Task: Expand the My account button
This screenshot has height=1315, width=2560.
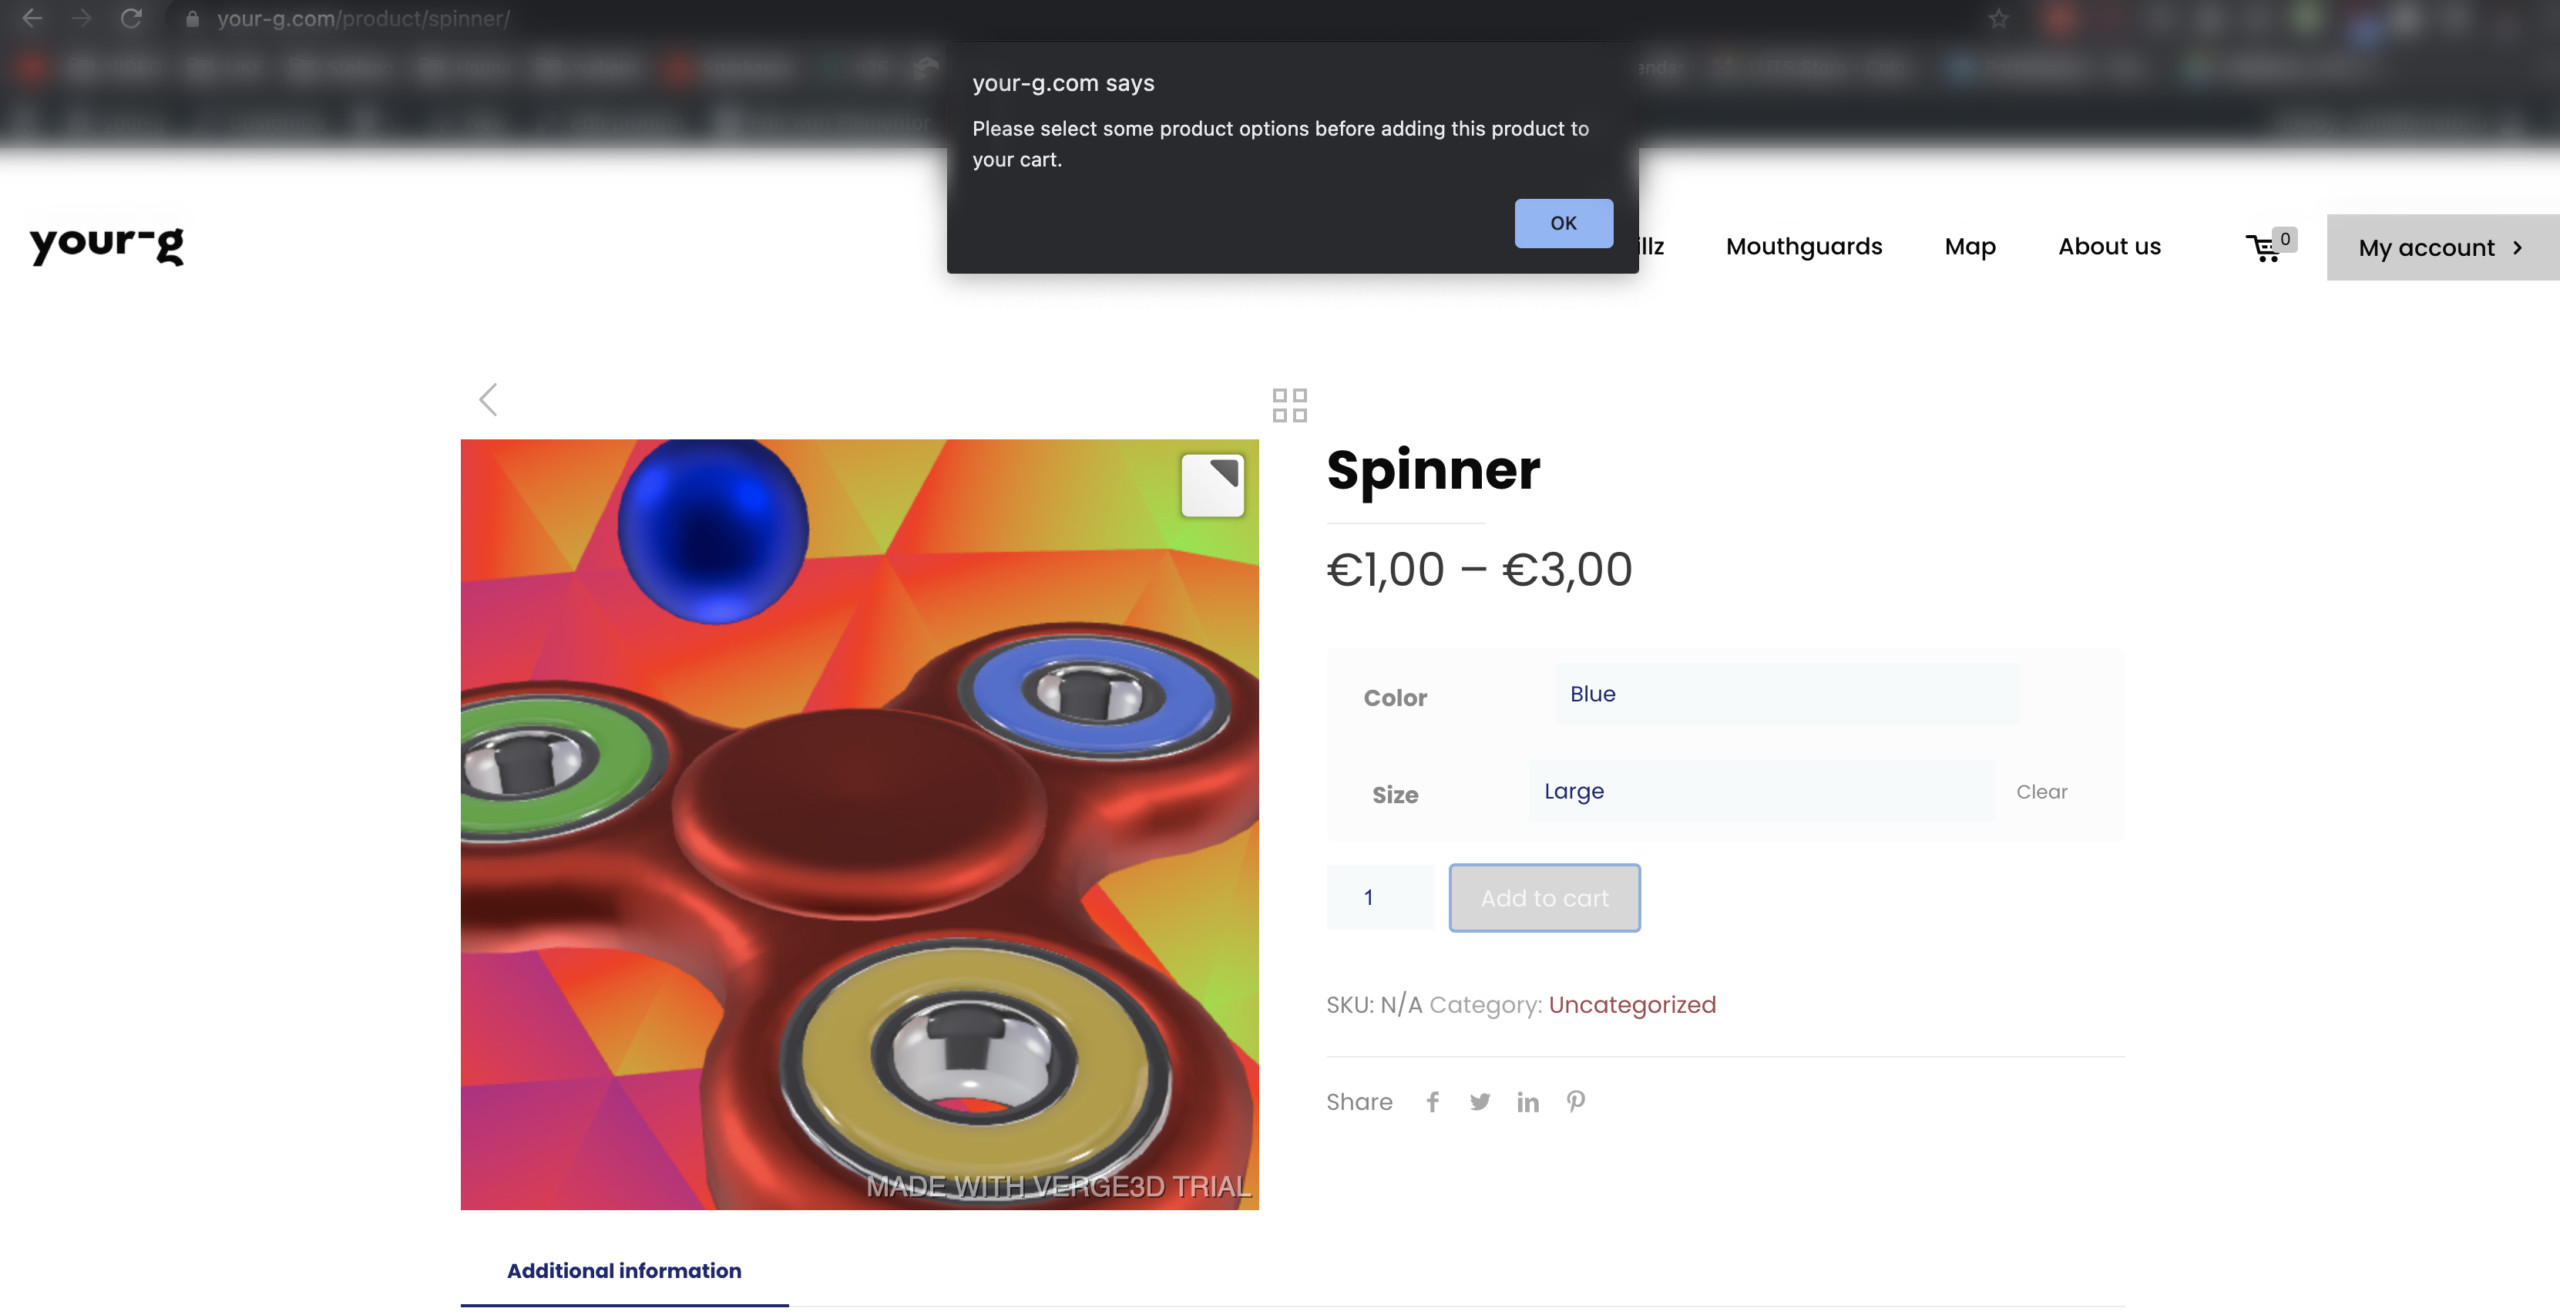Action: [x=2443, y=247]
